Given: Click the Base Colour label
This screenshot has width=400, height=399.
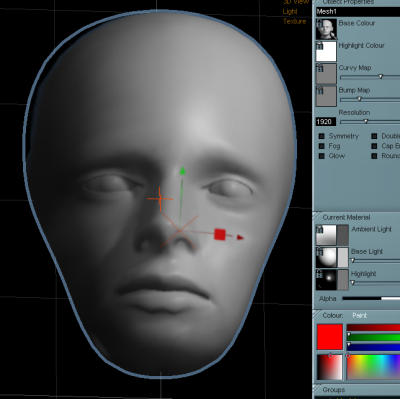Looking at the screenshot, I should (357, 23).
